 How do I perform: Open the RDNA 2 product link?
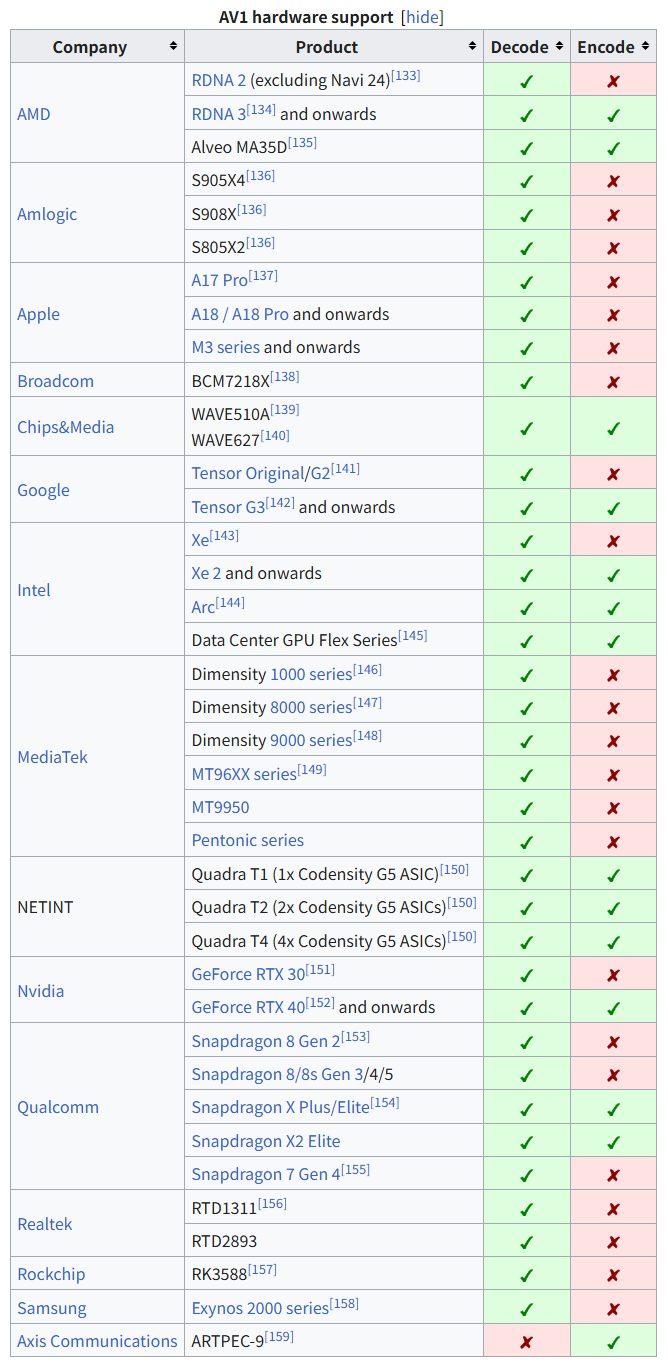coord(218,81)
